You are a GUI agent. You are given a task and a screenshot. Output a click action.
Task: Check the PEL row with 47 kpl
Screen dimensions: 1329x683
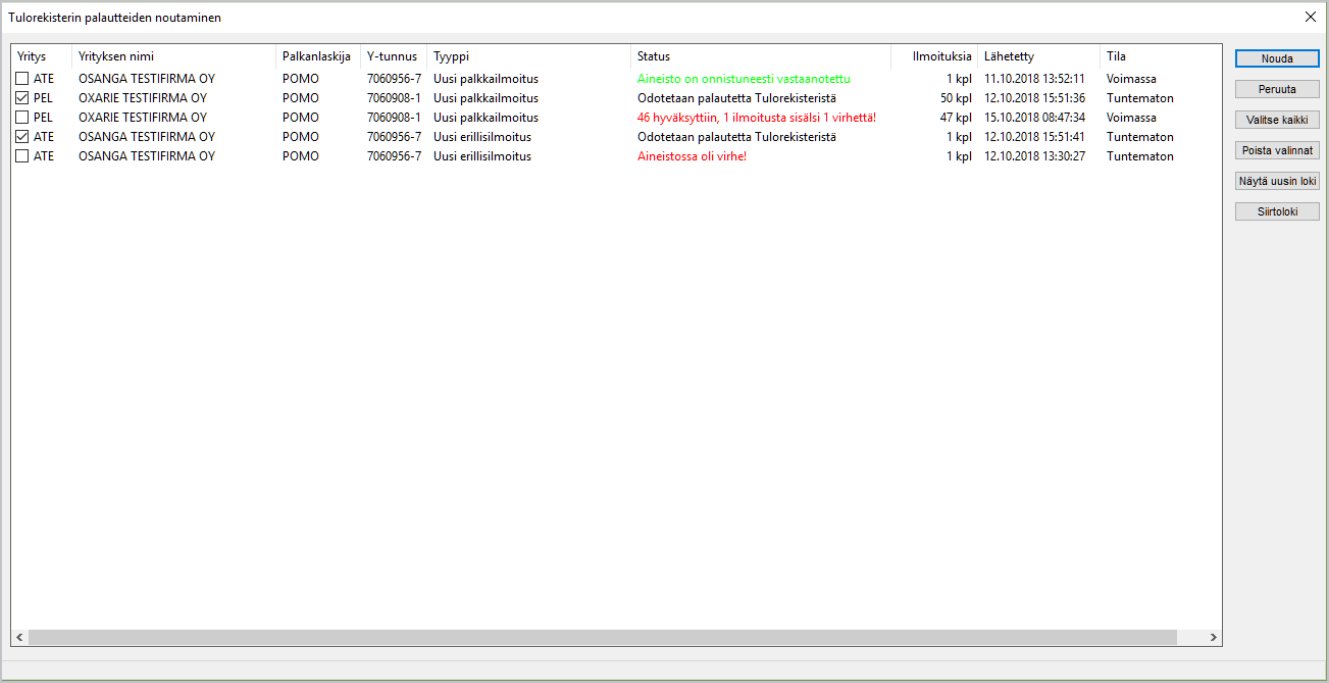[22, 118]
